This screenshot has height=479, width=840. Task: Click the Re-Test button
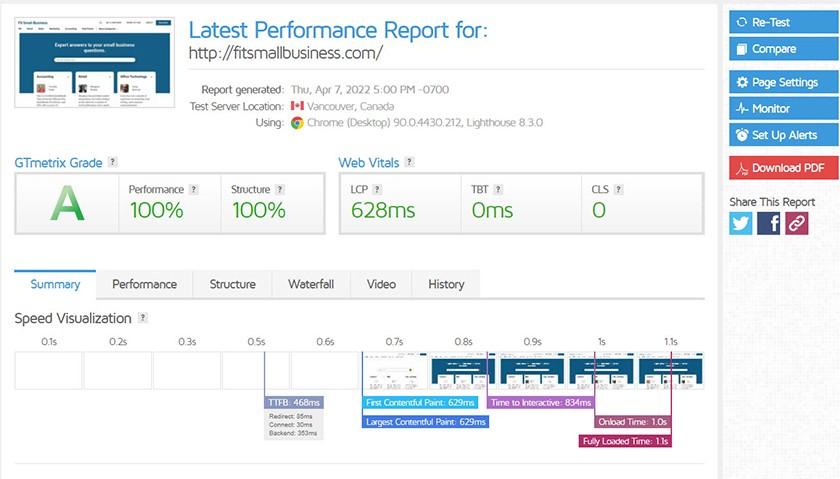[784, 22]
